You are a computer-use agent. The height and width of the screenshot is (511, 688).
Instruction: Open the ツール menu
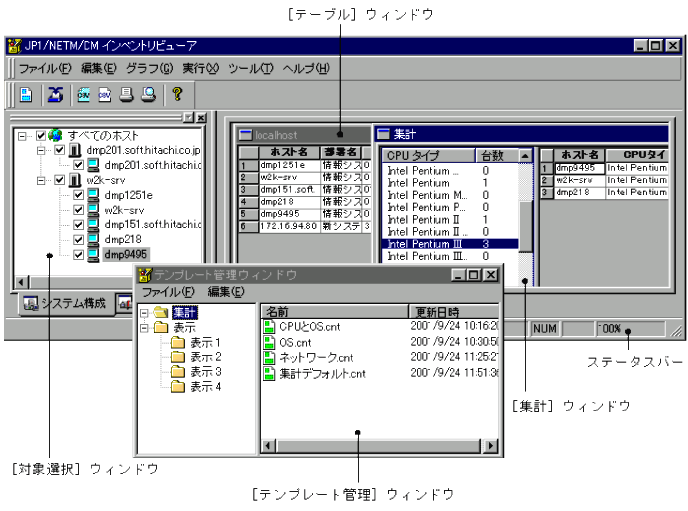pyautogui.click(x=251, y=68)
